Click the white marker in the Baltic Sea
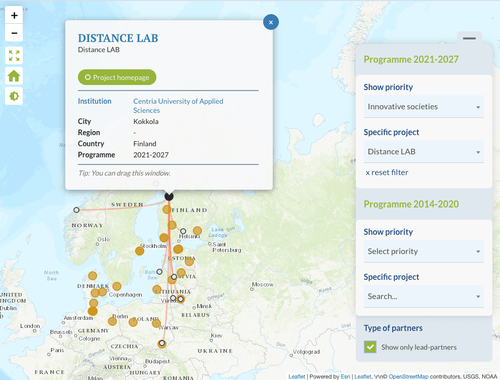500x380 pixels. click(x=159, y=272)
